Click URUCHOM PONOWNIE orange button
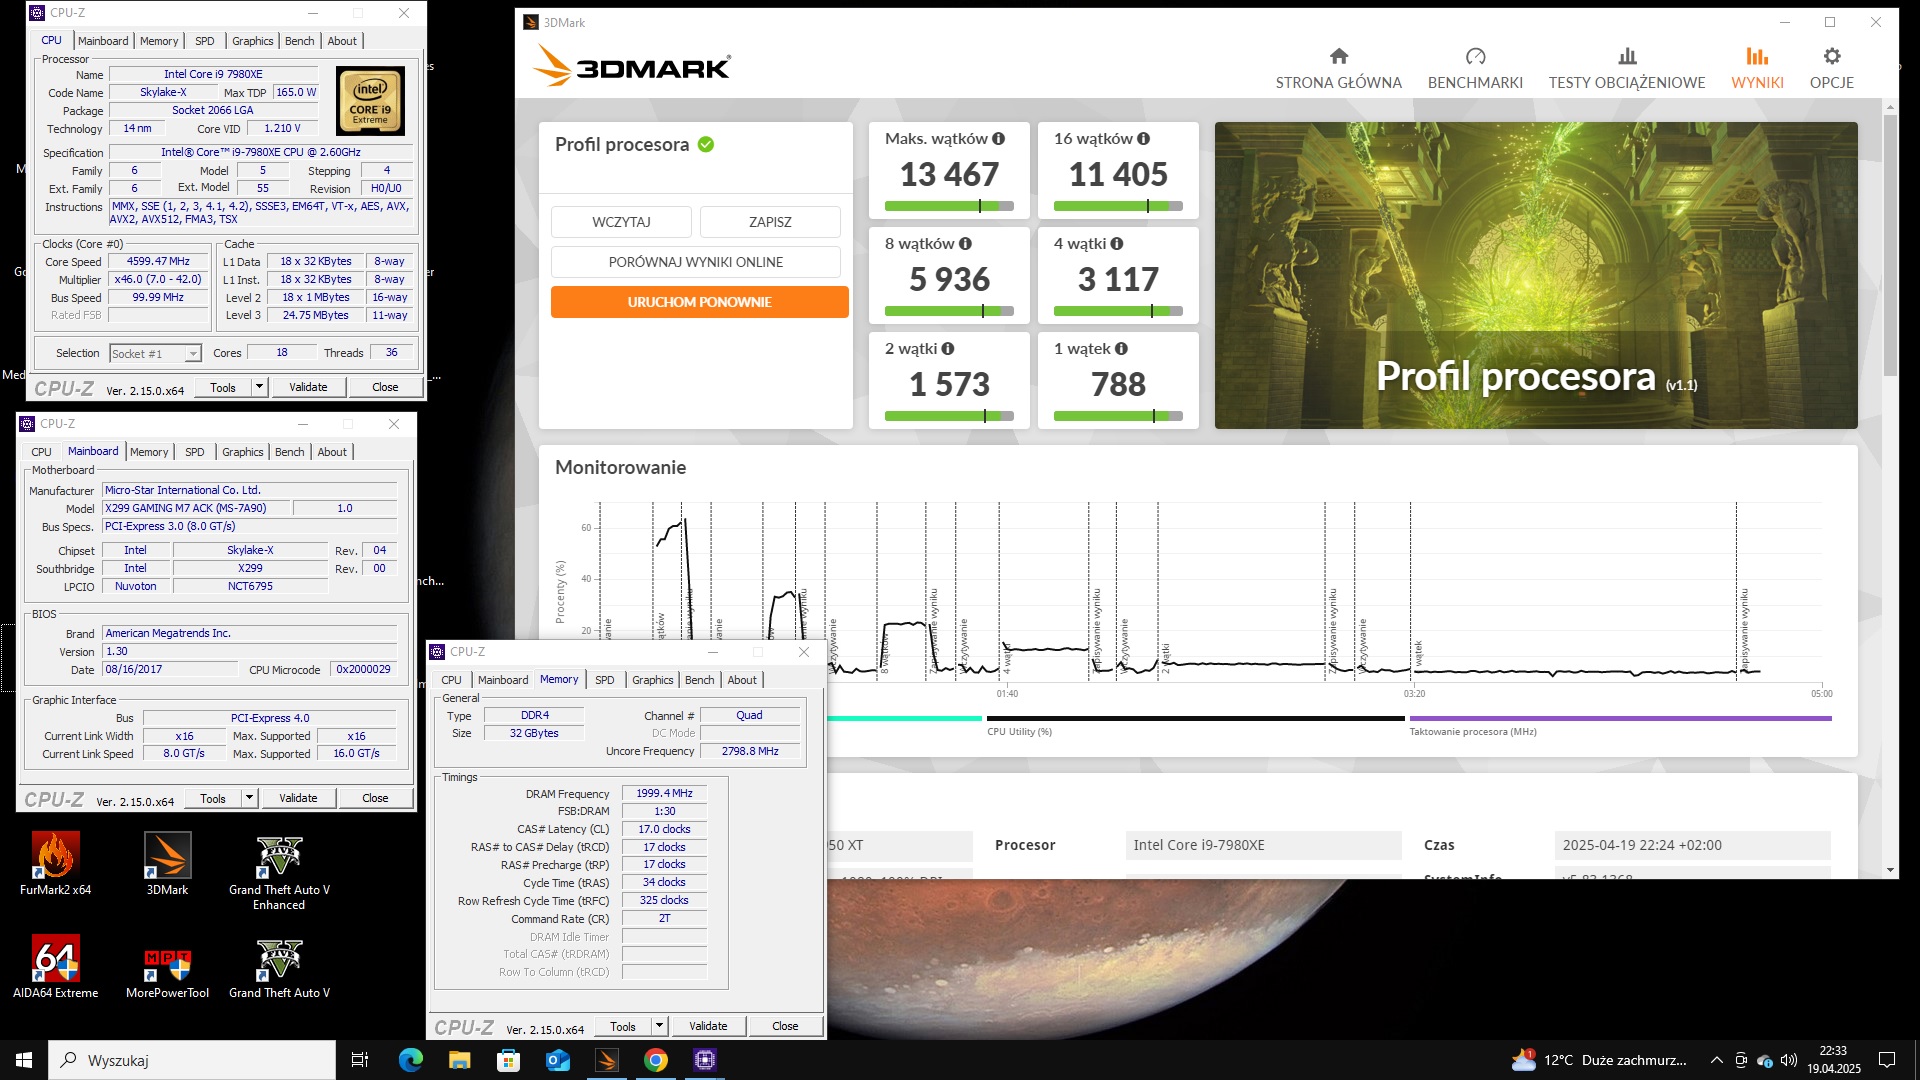The image size is (1920, 1080). (x=699, y=302)
